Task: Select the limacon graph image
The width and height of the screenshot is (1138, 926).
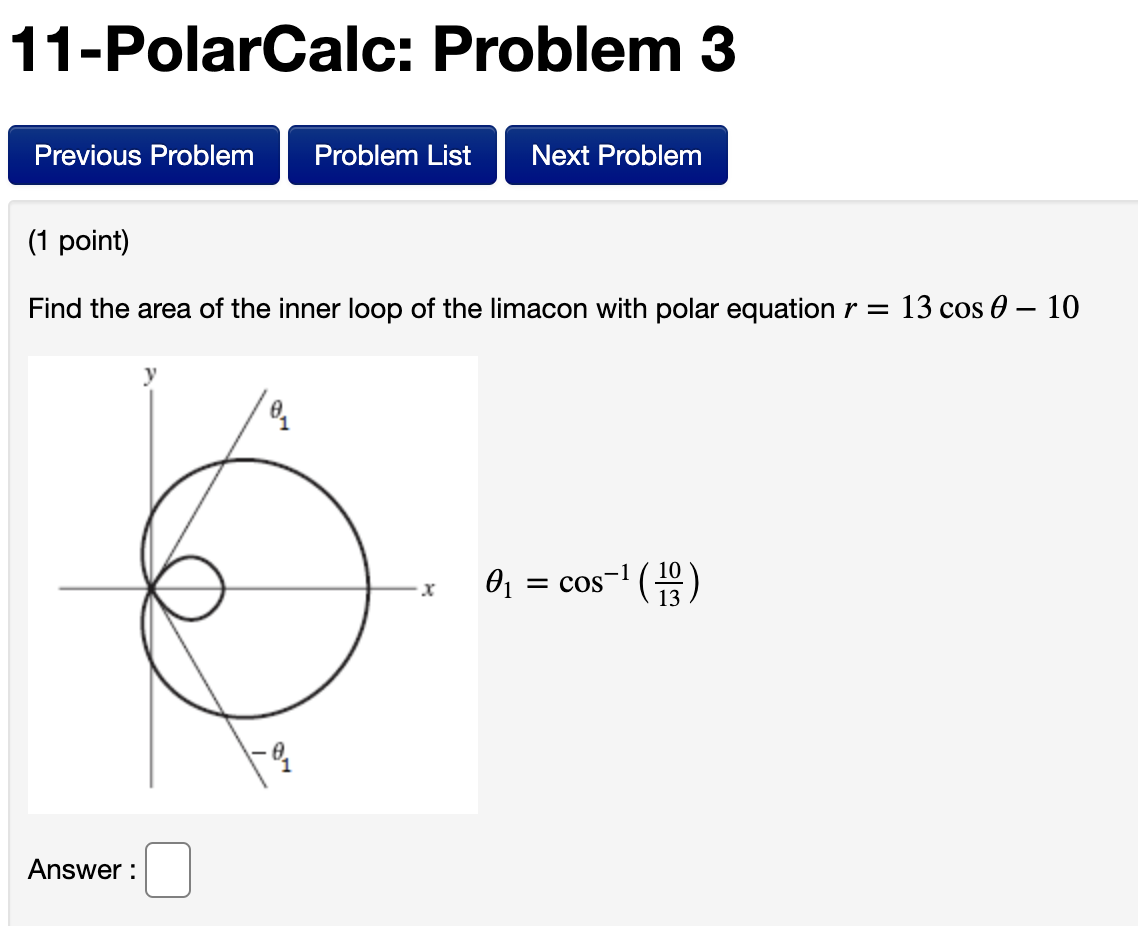Action: tap(253, 584)
